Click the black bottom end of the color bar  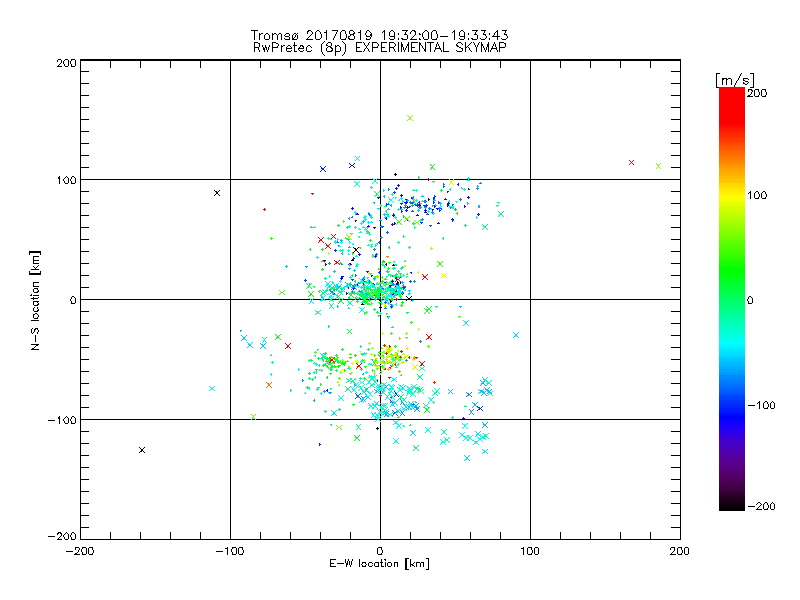point(732,505)
